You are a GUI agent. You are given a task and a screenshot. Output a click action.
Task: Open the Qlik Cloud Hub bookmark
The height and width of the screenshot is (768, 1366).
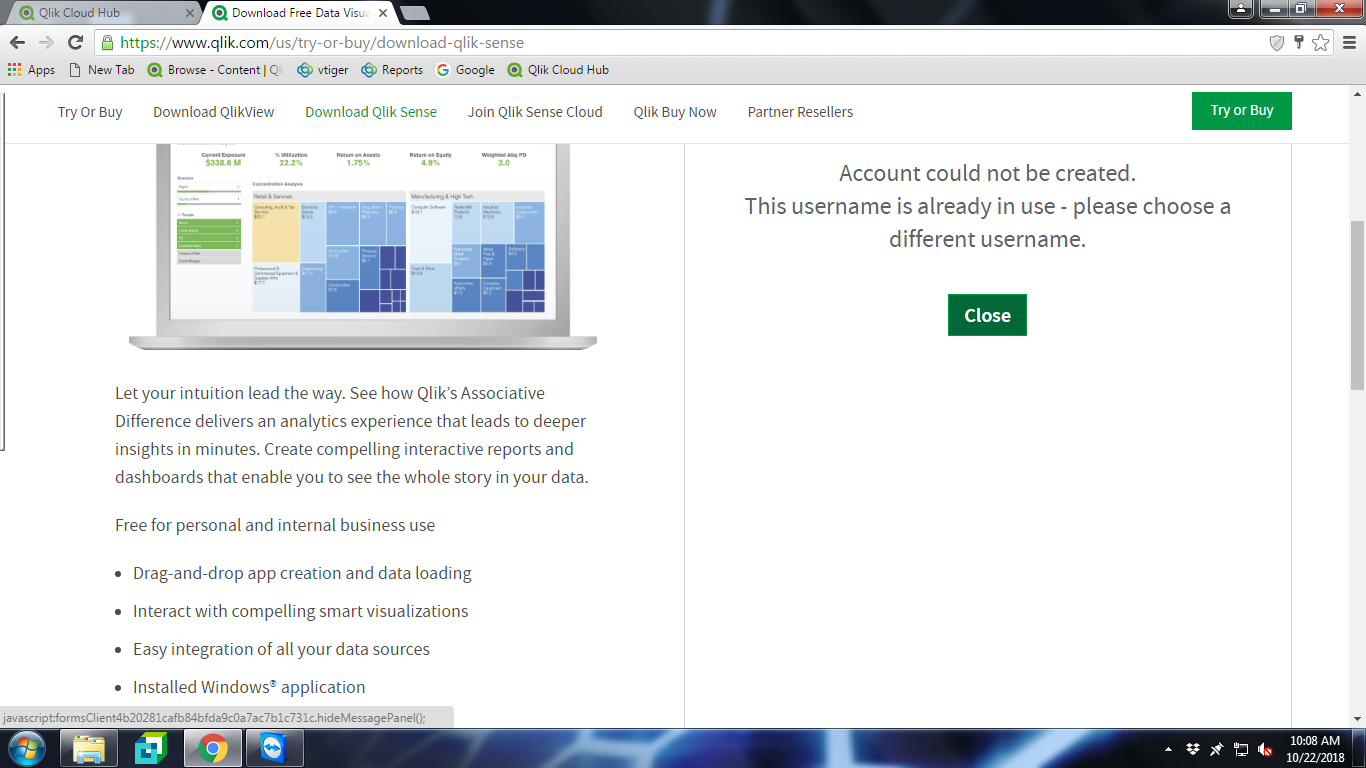[558, 70]
